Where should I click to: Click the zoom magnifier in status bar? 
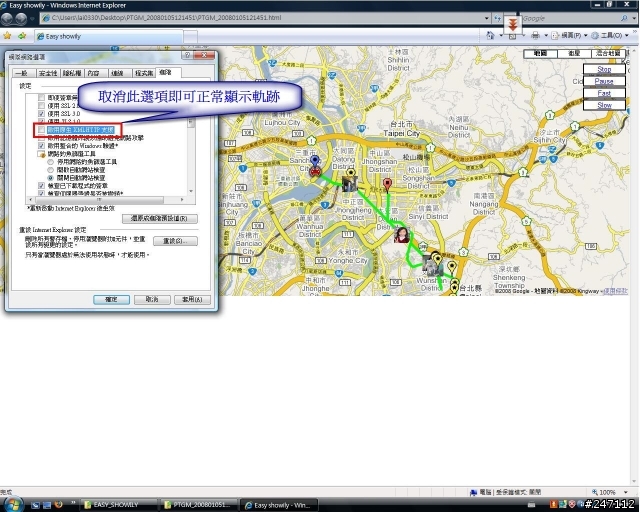595,492
